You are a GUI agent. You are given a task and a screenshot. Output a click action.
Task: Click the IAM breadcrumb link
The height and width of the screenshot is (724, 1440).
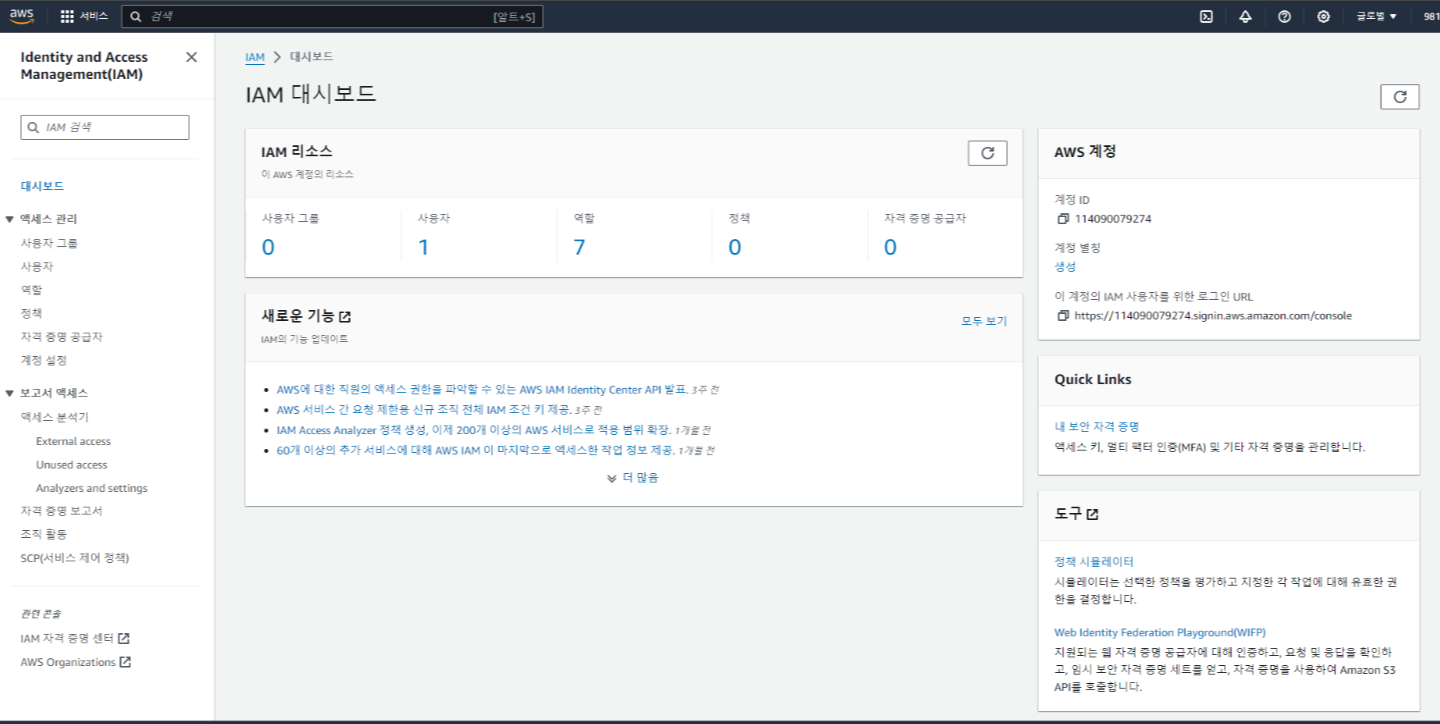pos(255,57)
